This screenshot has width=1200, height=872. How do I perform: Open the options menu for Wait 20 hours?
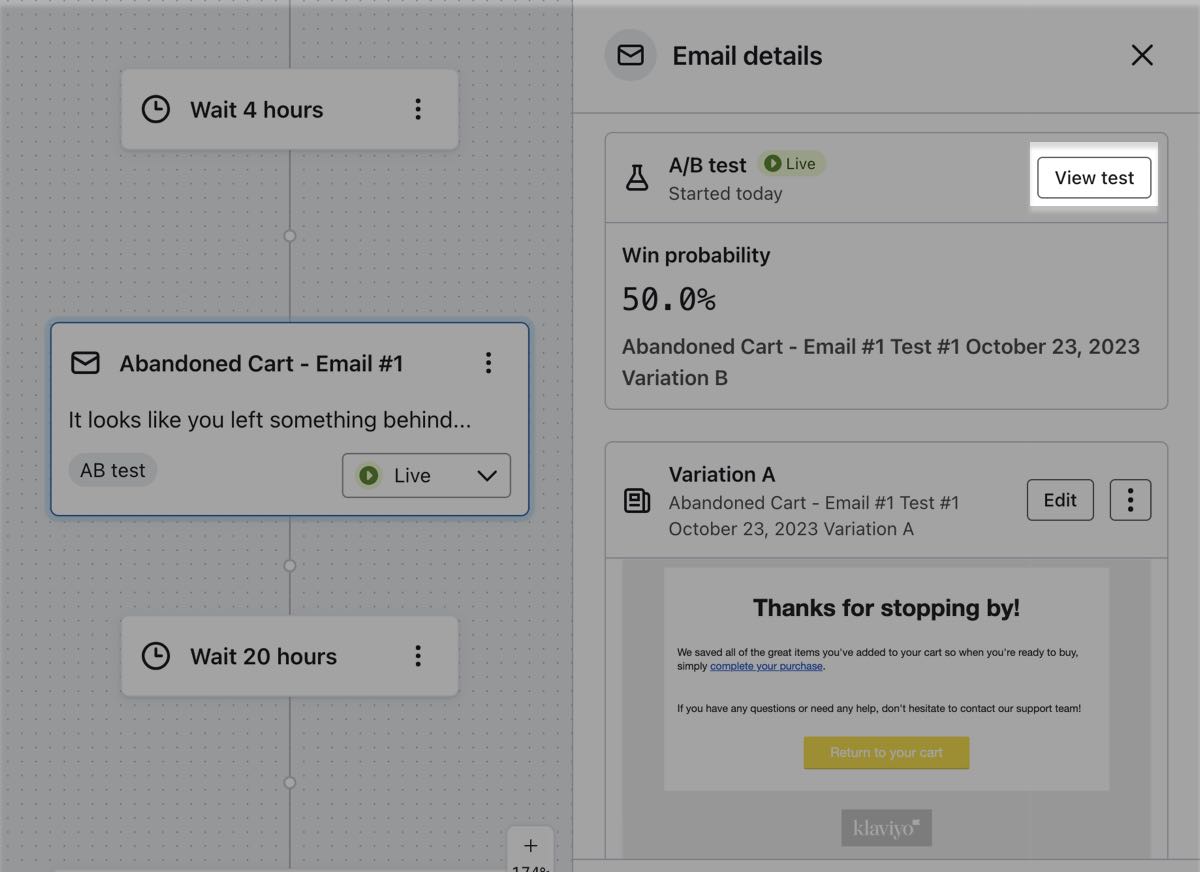pyautogui.click(x=418, y=656)
